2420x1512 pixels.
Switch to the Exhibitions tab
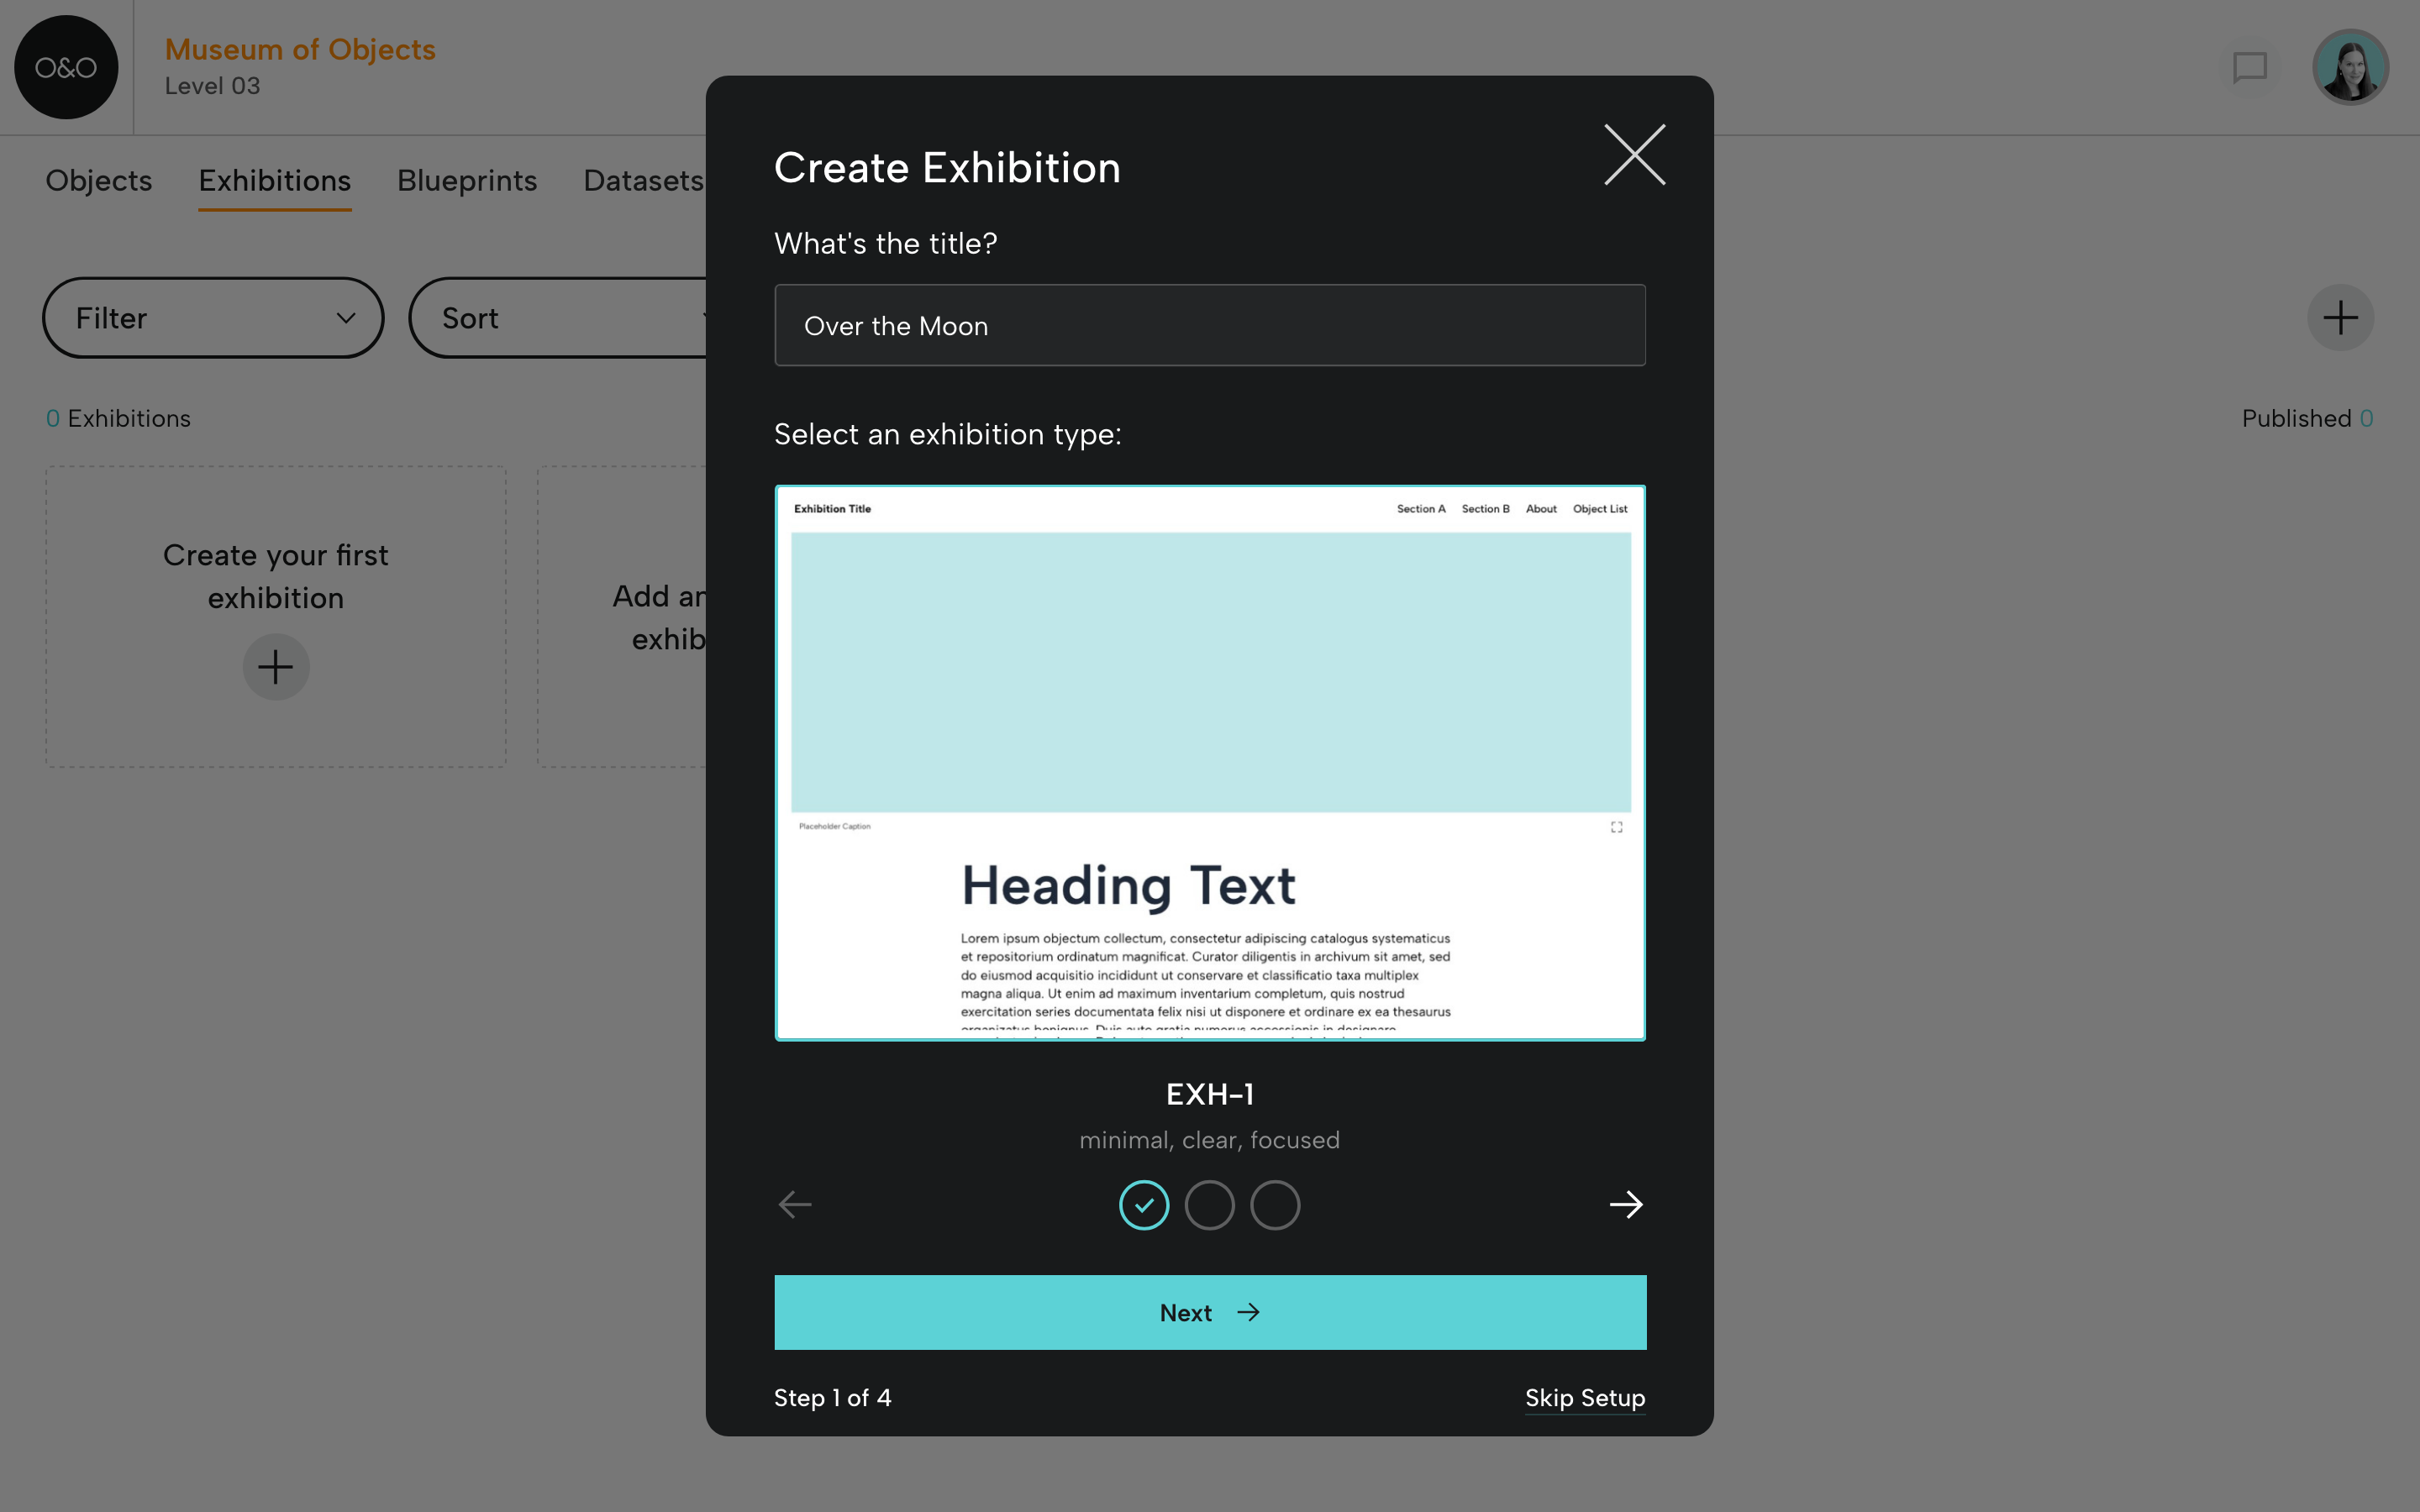point(275,181)
